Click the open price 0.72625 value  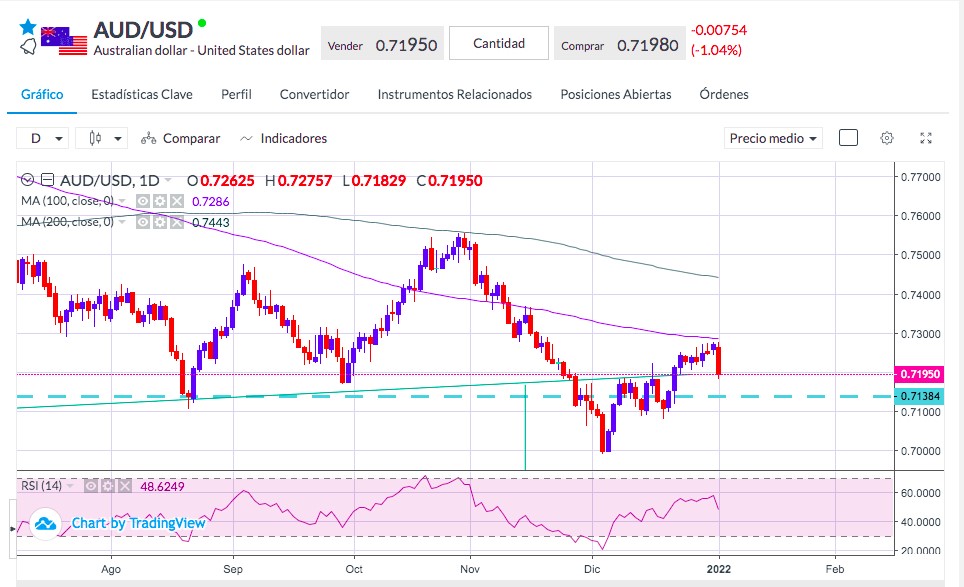click(227, 181)
